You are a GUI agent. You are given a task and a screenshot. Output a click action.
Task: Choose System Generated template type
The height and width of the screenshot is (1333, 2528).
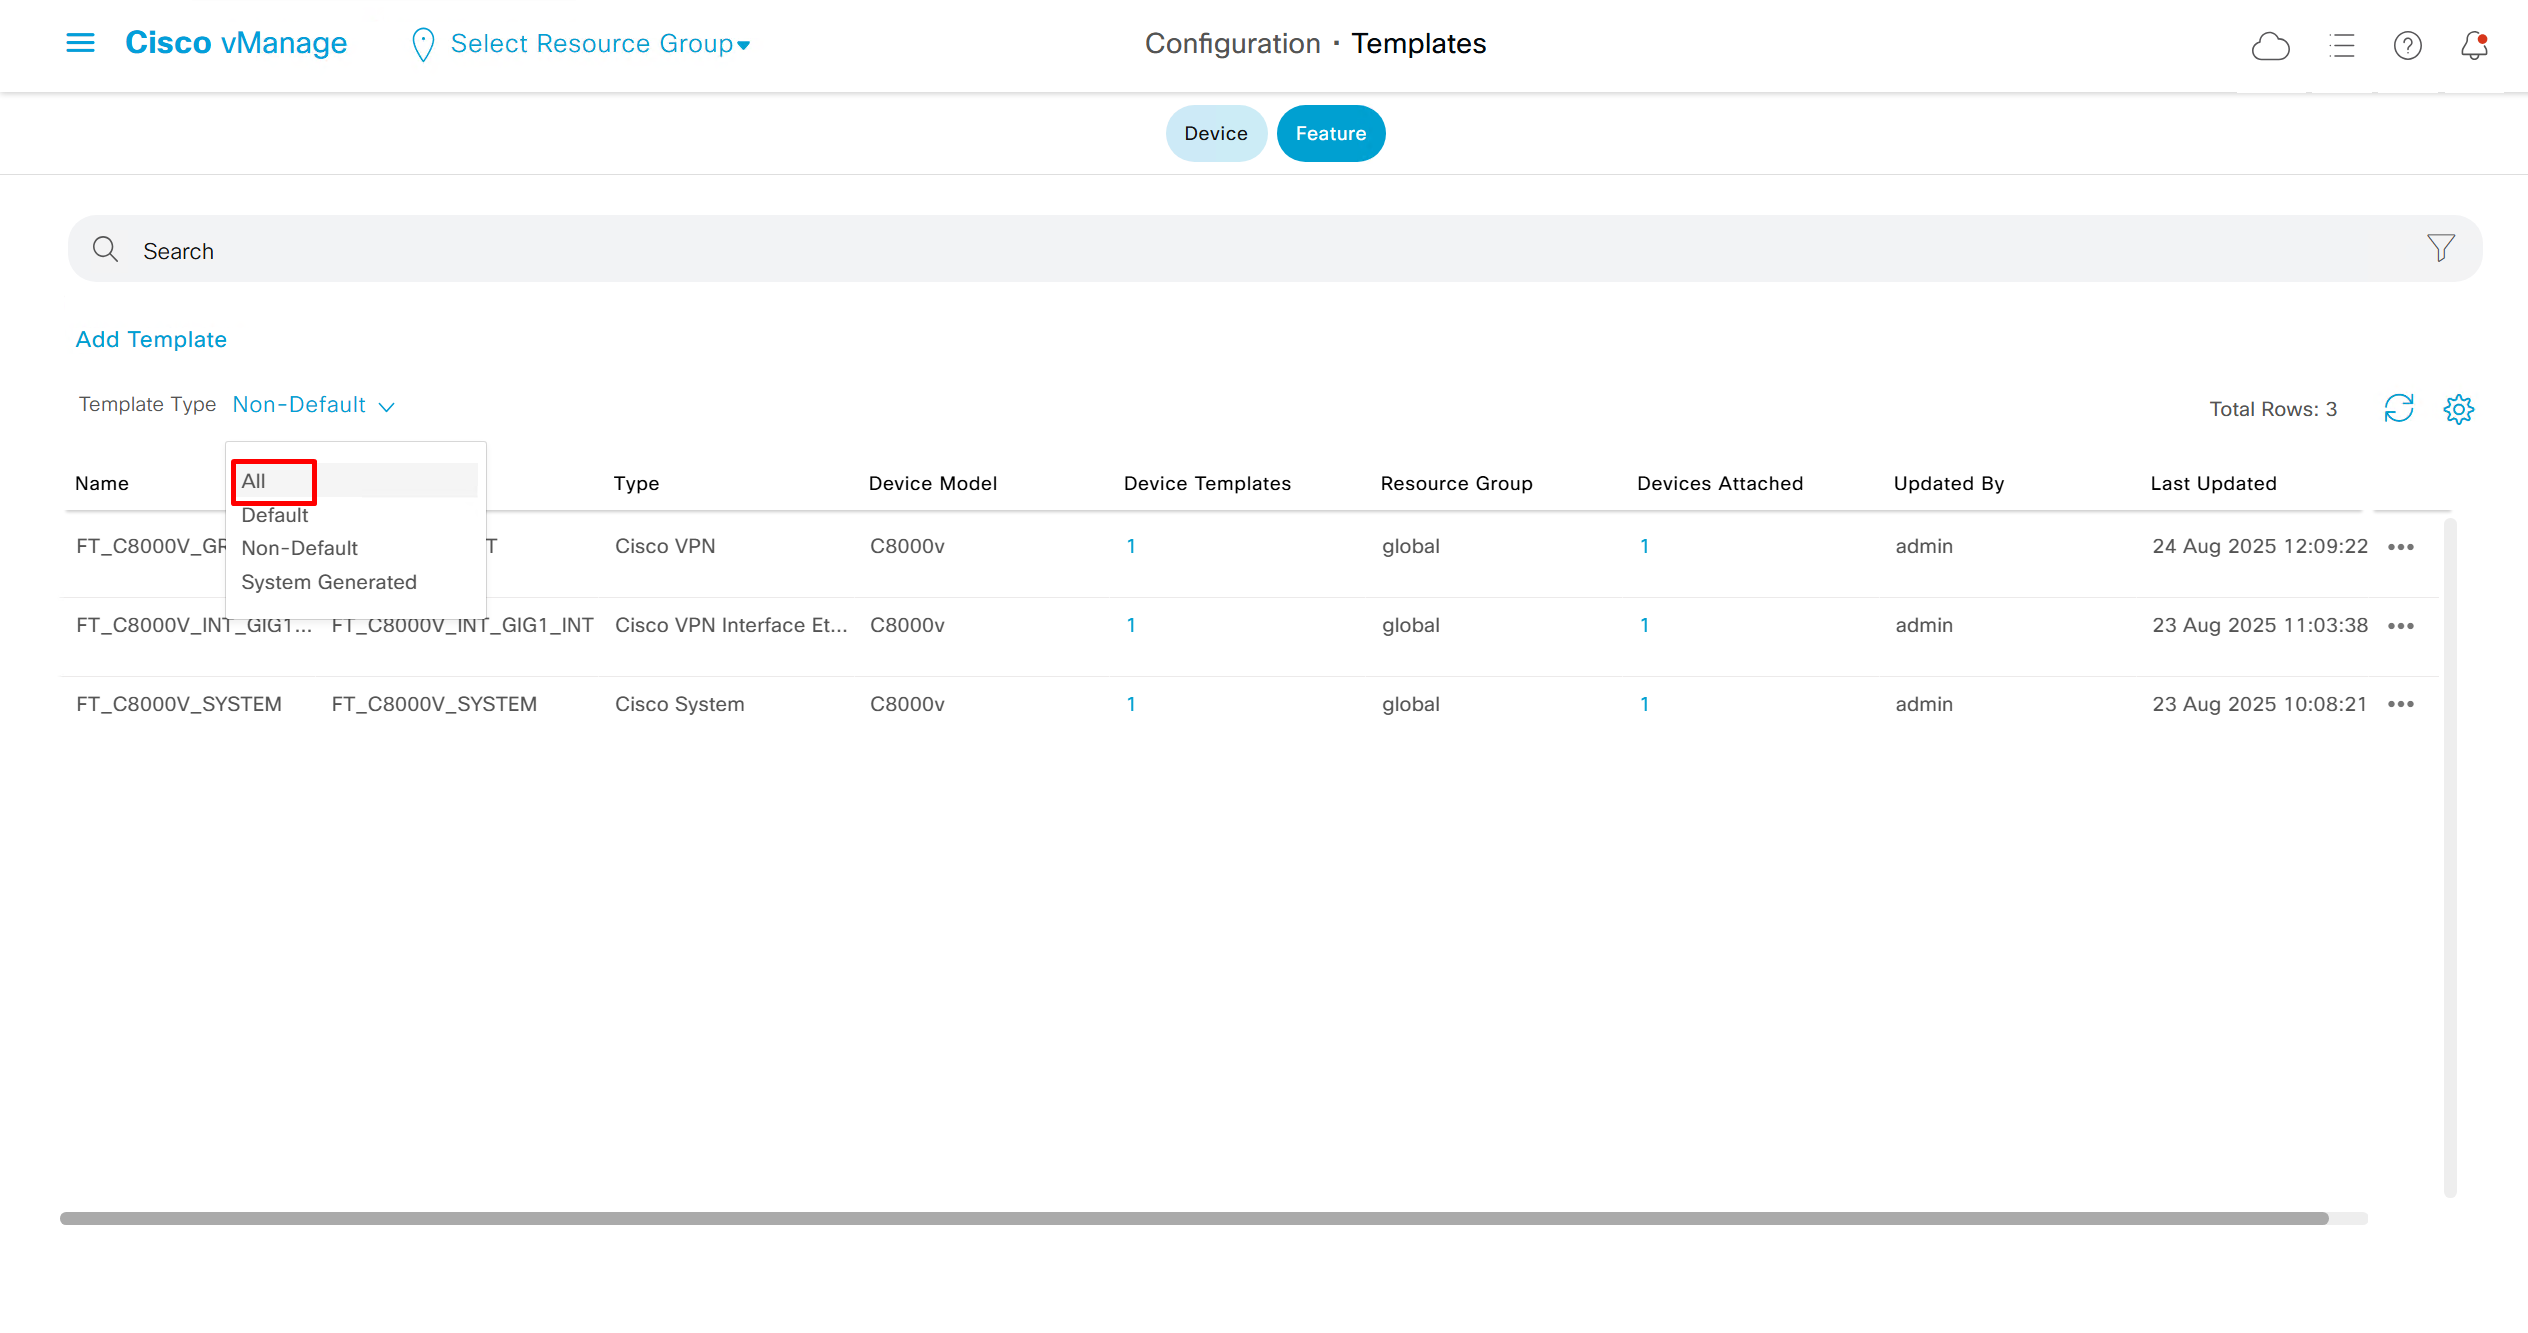point(329,582)
